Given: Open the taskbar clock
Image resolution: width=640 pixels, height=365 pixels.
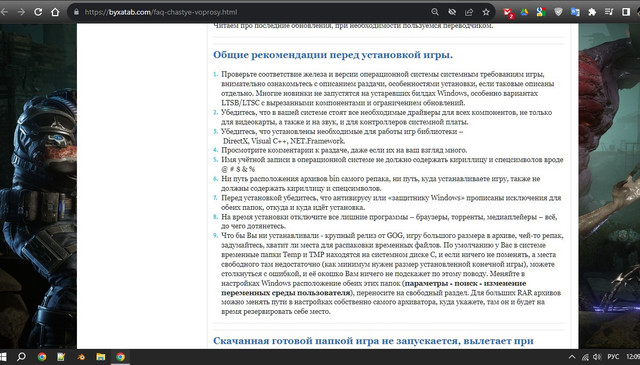Looking at the screenshot, I should (x=633, y=357).
